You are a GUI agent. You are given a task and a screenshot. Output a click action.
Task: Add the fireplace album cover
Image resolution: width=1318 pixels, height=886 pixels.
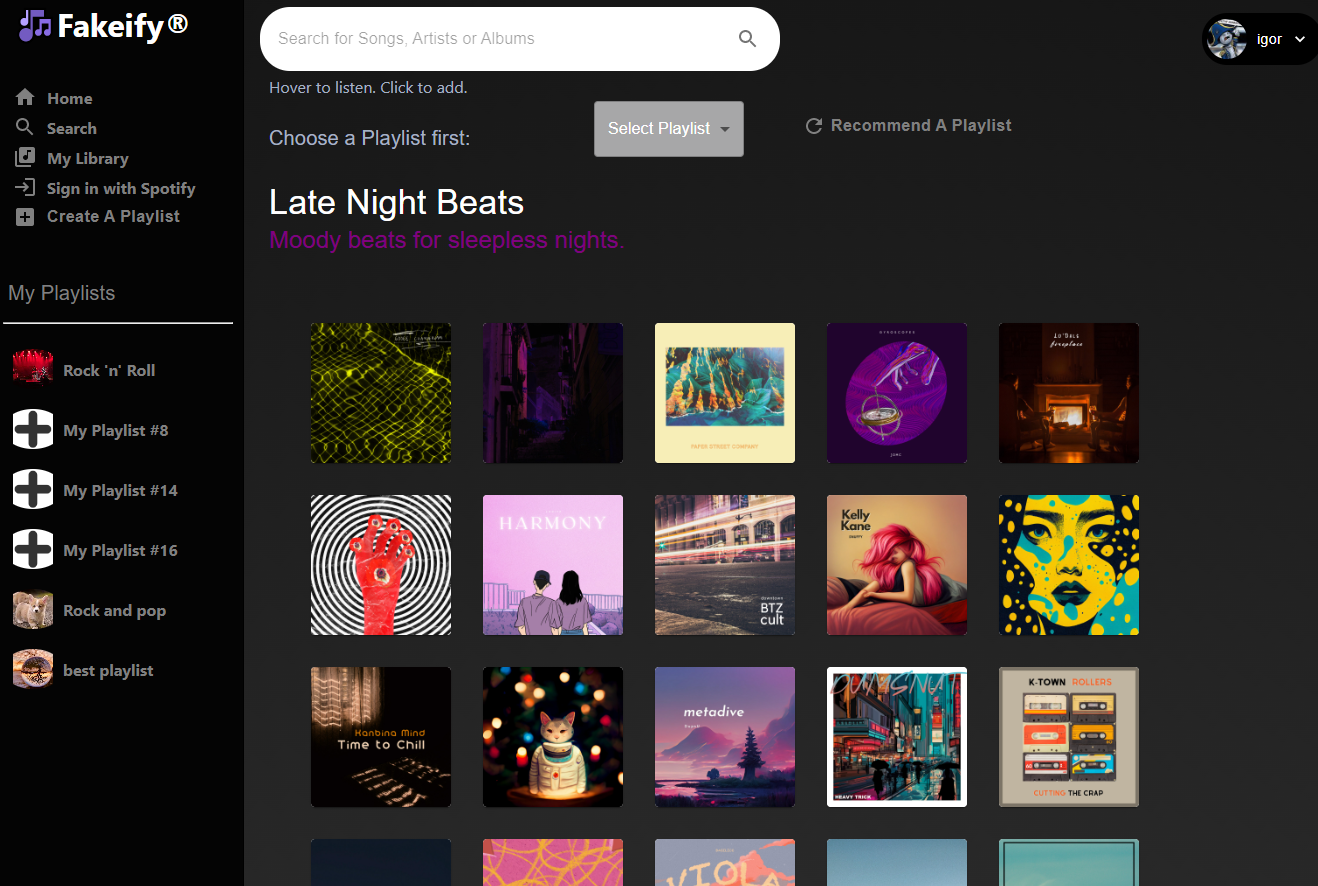point(1069,393)
